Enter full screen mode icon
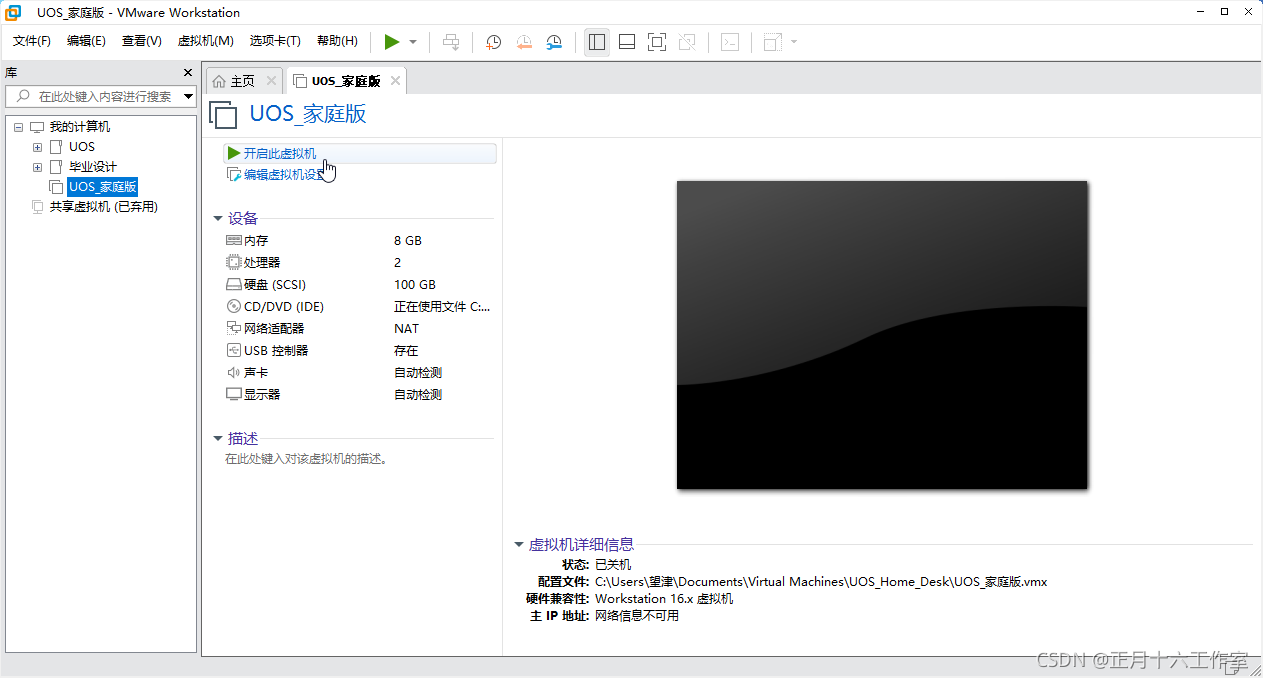The height and width of the screenshot is (678, 1263). (657, 42)
